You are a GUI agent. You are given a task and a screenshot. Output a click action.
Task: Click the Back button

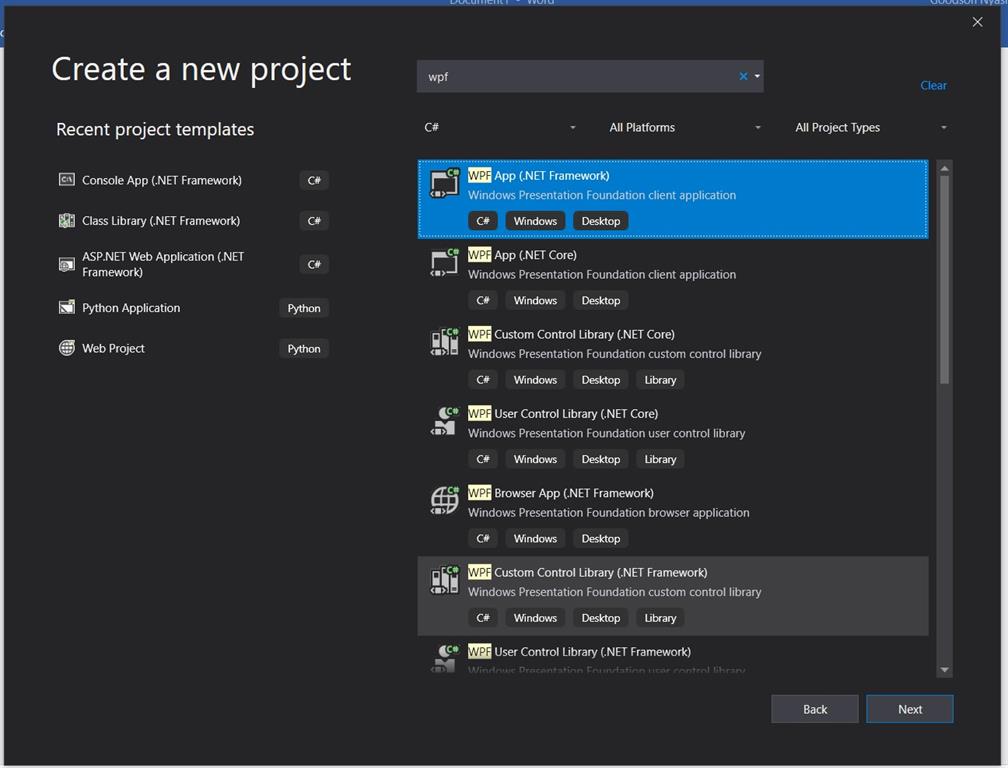click(x=814, y=708)
